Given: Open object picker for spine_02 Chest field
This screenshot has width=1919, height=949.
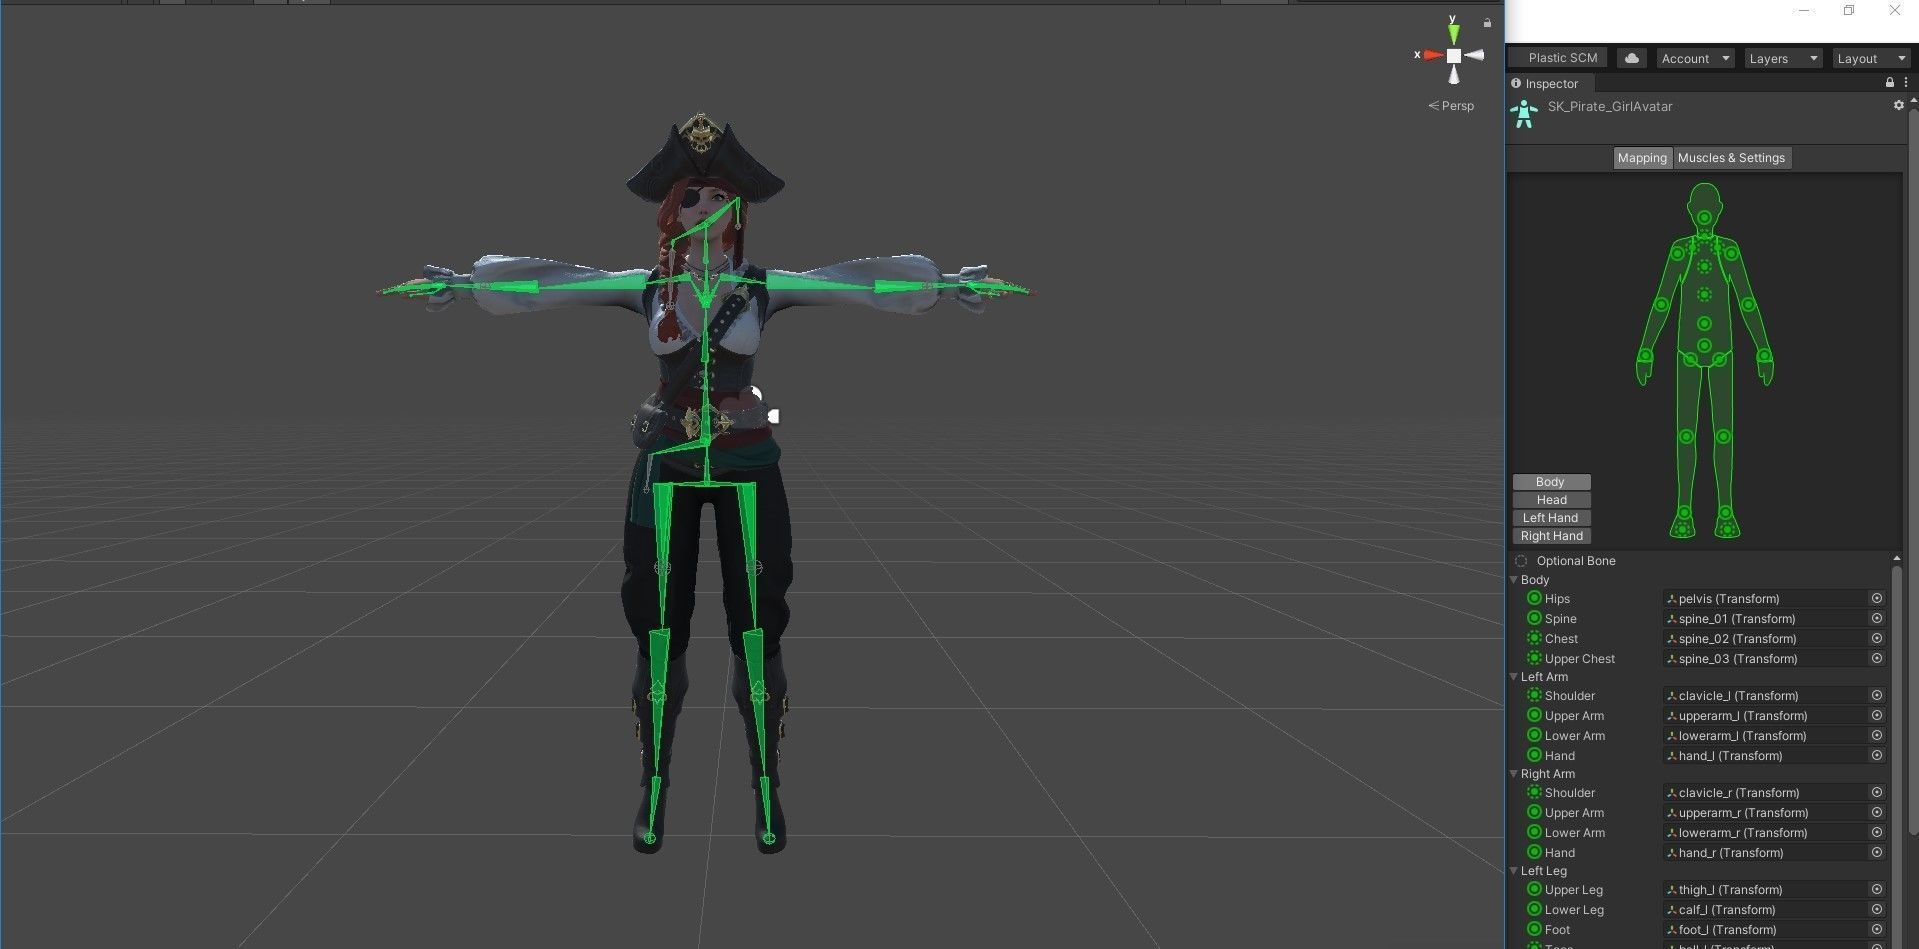Looking at the screenshot, I should pos(1876,639).
